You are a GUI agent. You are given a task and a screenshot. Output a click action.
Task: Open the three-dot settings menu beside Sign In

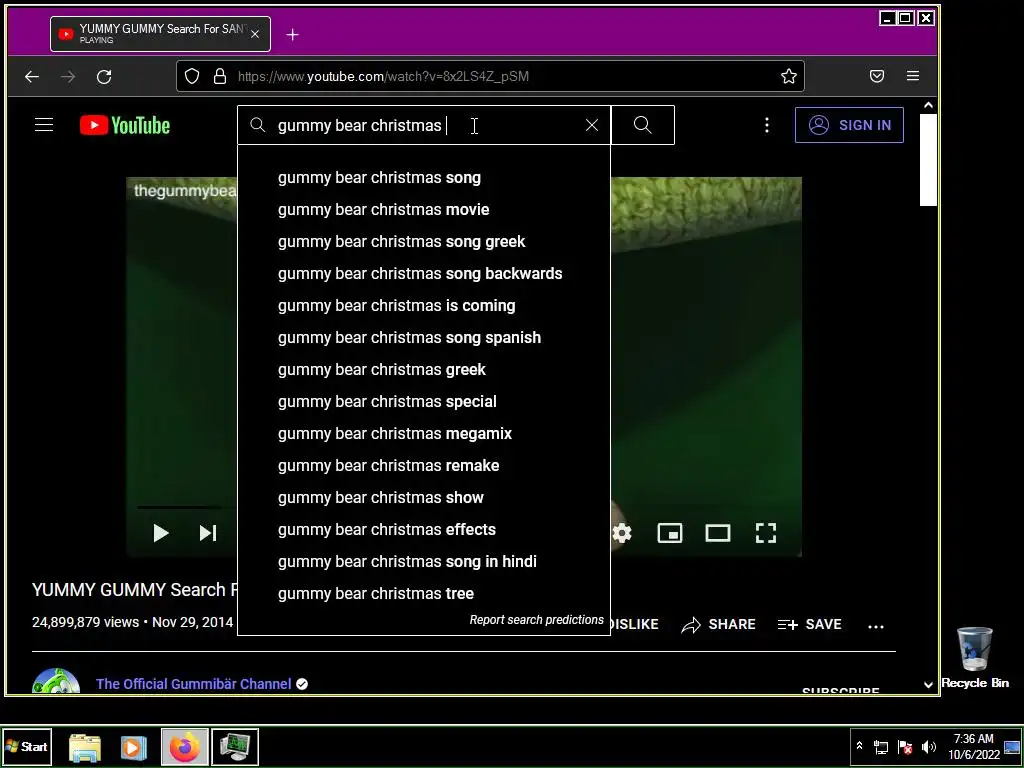coord(767,125)
